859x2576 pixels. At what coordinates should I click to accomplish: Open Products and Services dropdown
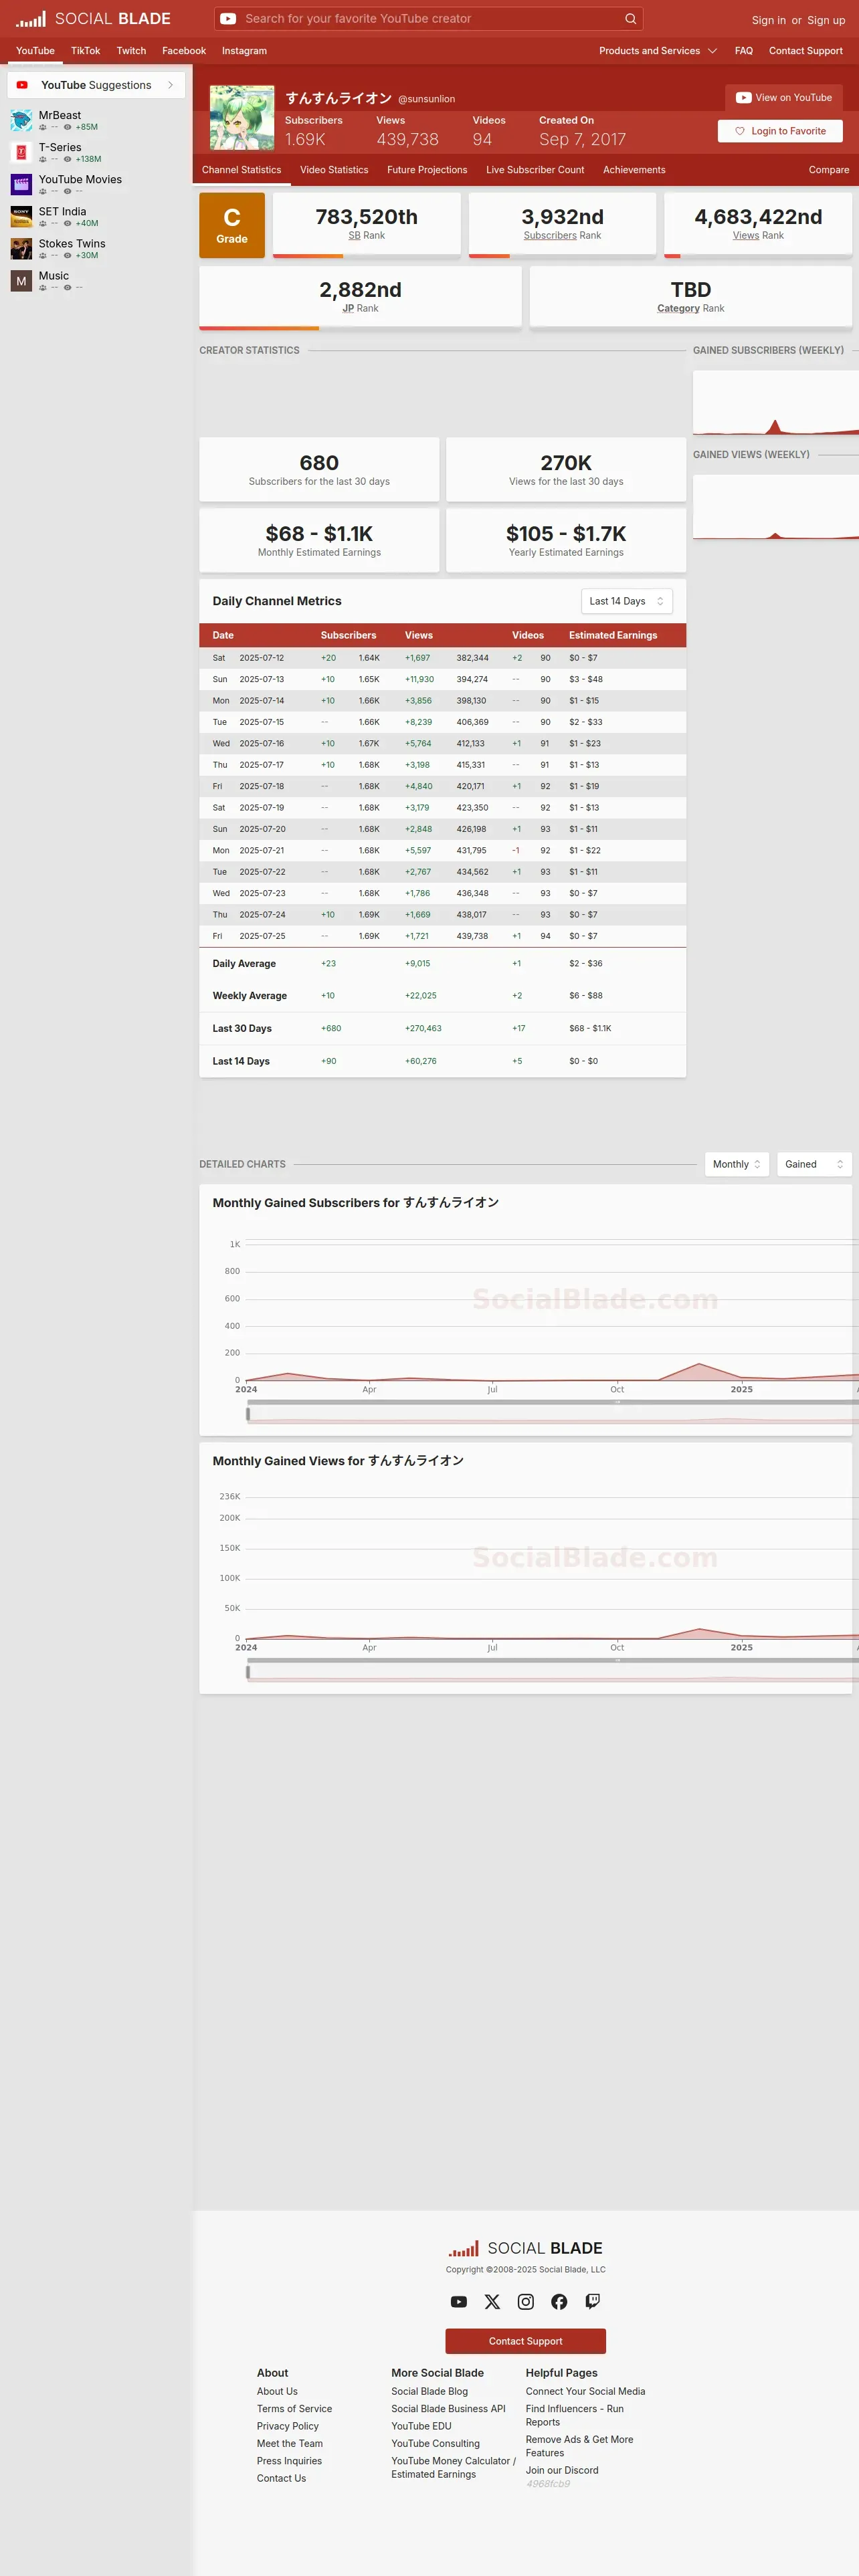click(658, 51)
